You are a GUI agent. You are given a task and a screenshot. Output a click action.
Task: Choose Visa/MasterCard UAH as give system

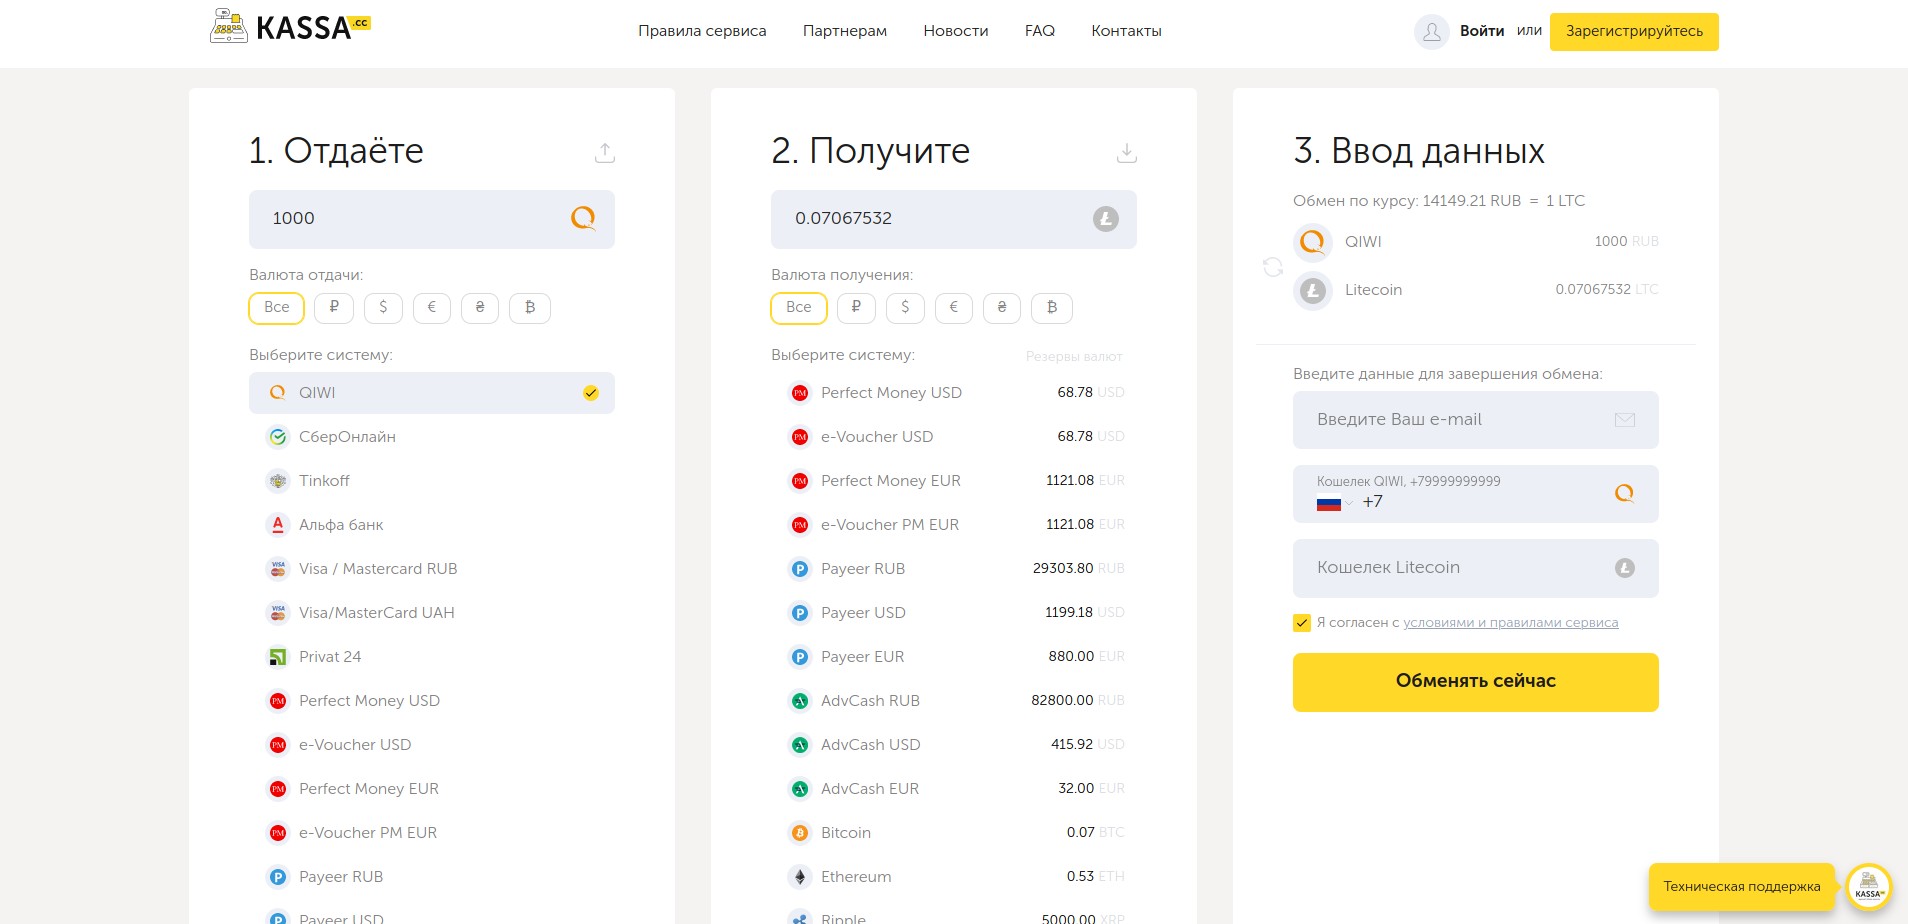click(x=432, y=613)
